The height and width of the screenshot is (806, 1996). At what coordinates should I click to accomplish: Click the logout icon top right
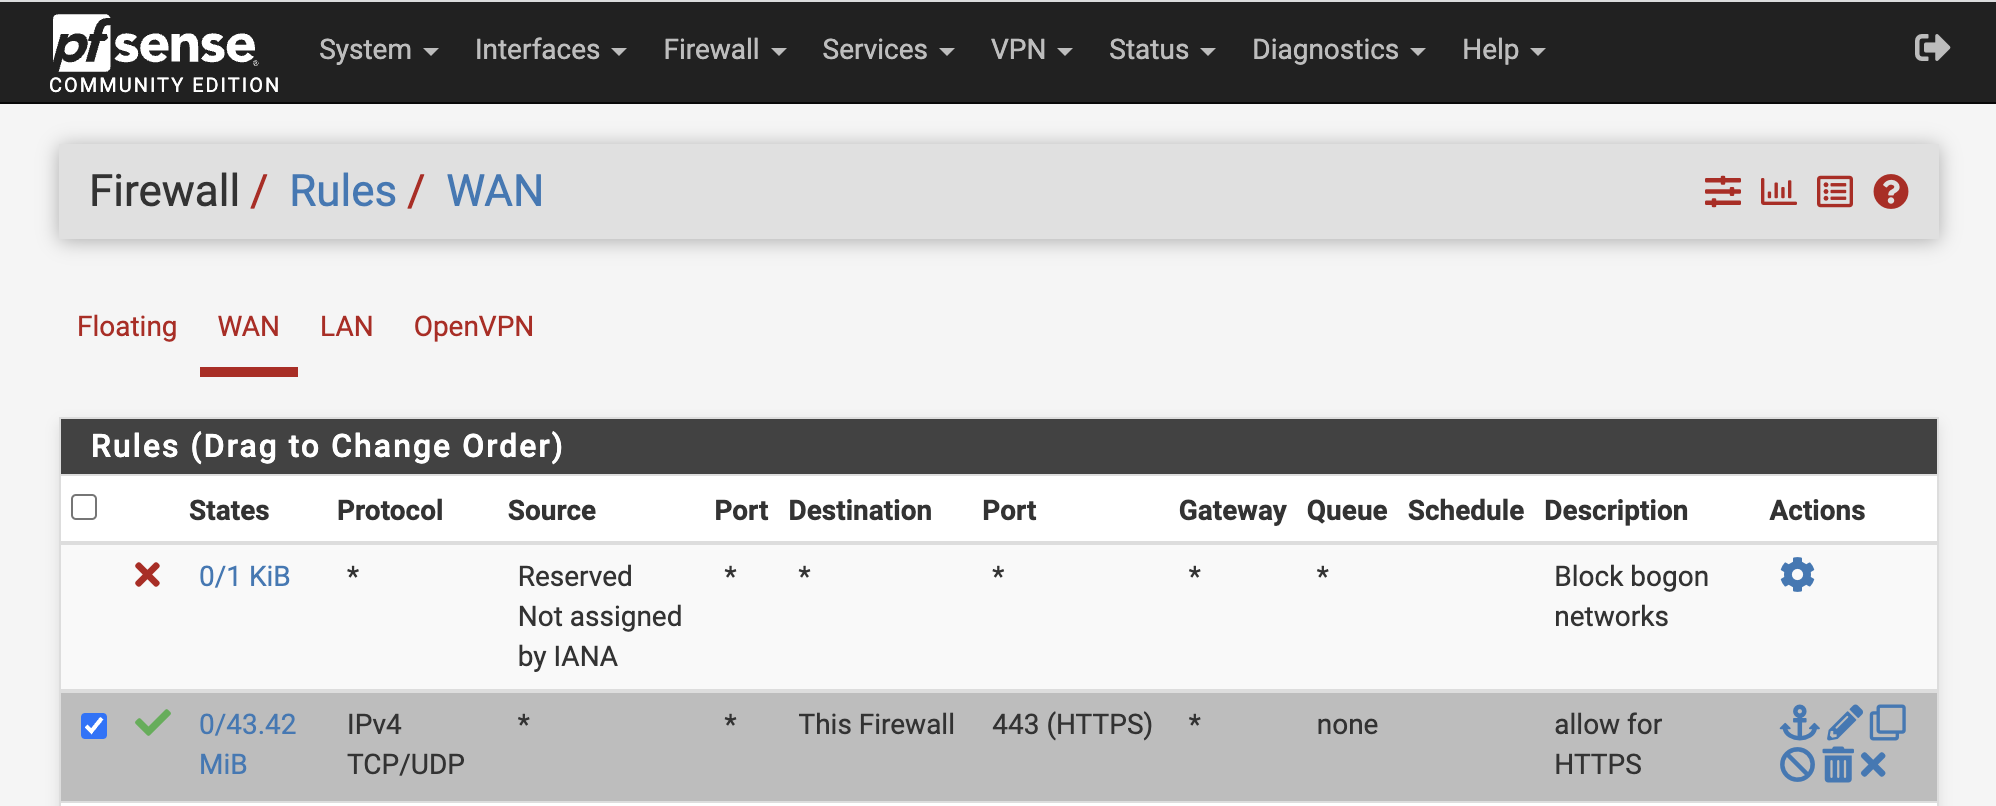[x=1932, y=47]
